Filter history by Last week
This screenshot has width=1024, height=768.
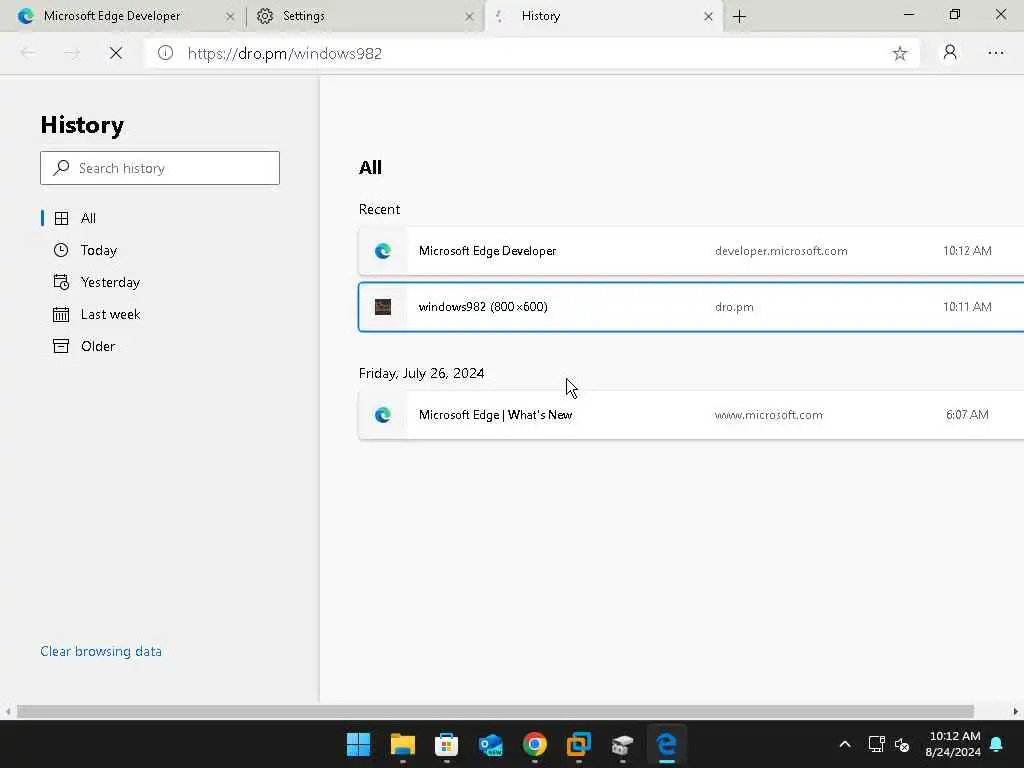110,314
